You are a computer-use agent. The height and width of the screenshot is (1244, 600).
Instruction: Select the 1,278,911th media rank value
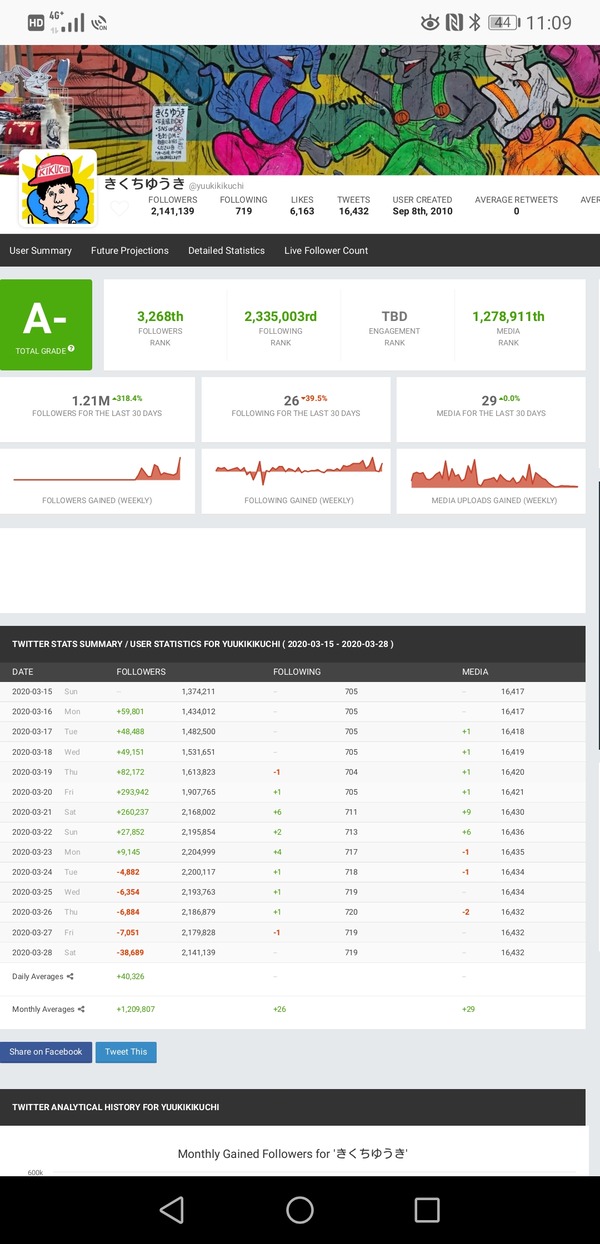[x=508, y=316]
